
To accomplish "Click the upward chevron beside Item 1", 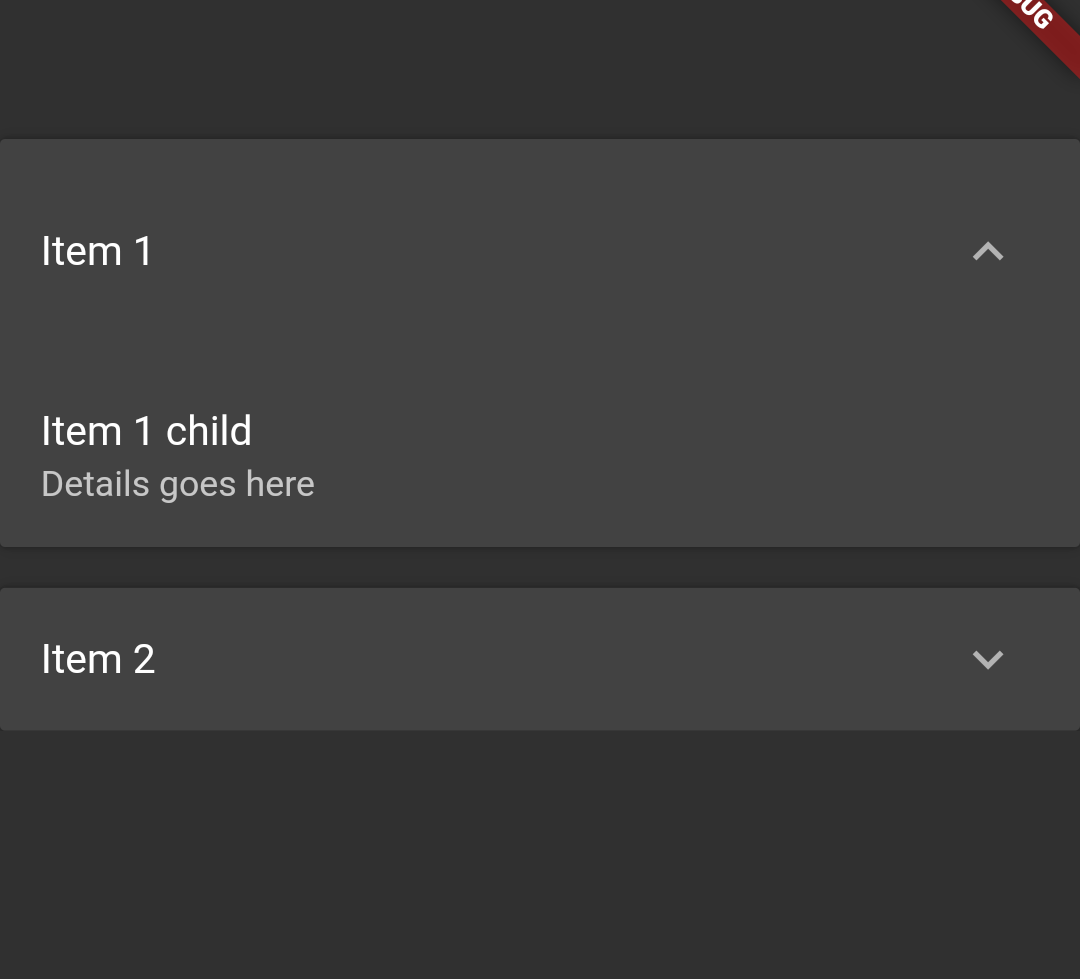I will 988,251.
